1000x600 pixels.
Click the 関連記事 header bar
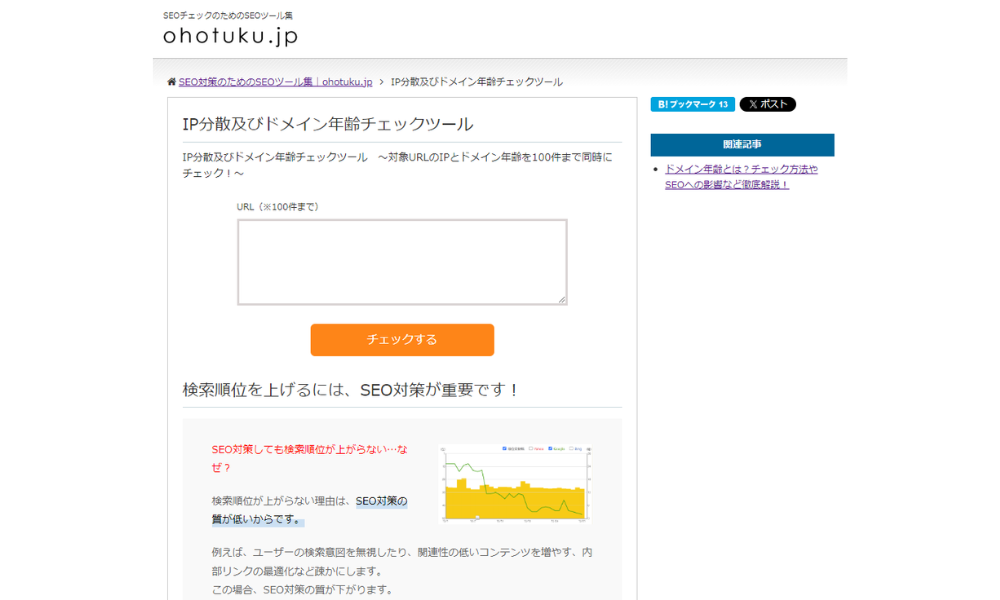742,144
